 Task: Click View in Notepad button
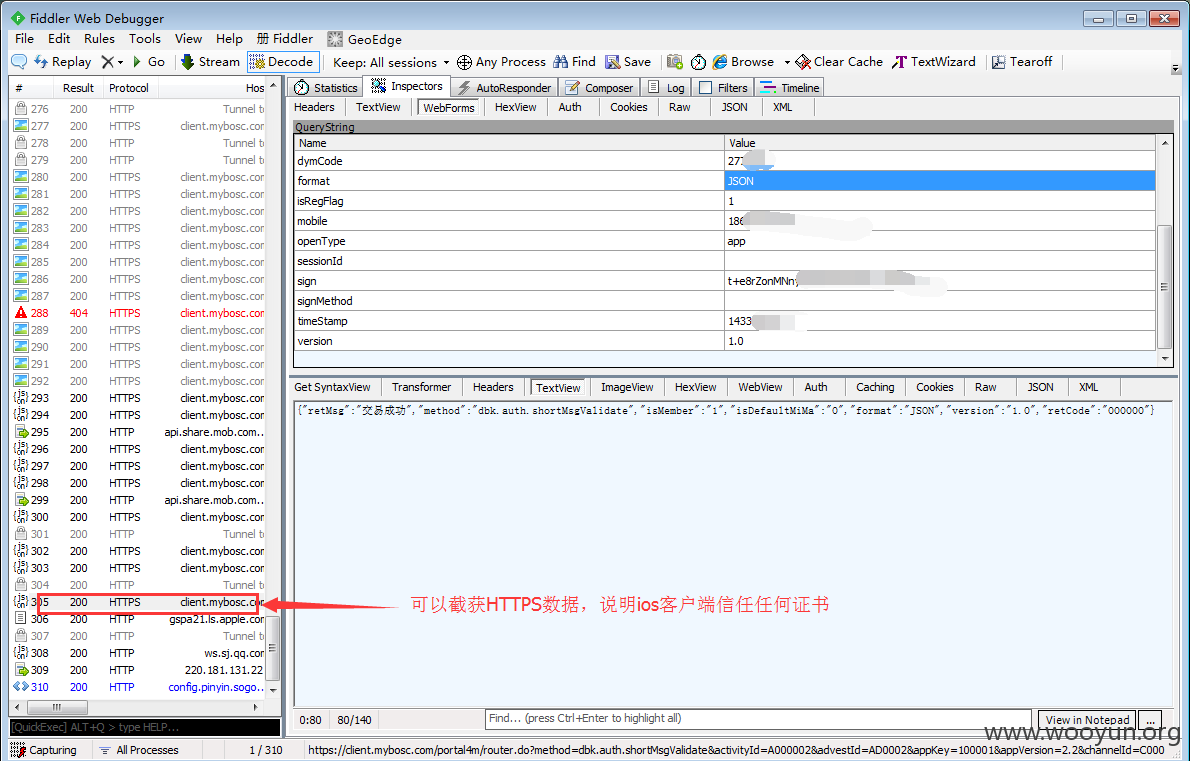pyautogui.click(x=1087, y=719)
